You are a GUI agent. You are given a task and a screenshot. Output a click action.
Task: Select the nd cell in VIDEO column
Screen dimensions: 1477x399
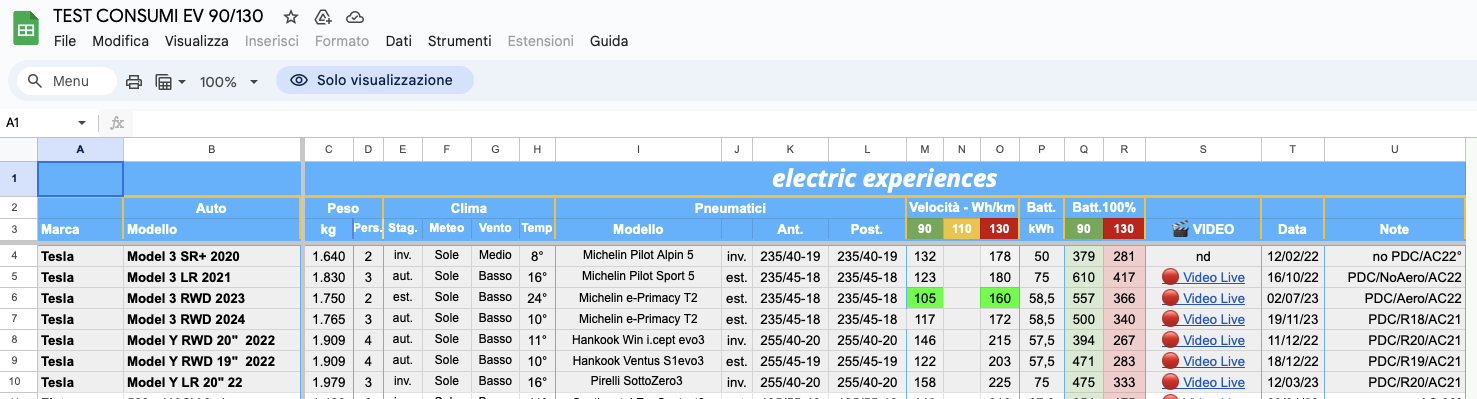(1203, 256)
